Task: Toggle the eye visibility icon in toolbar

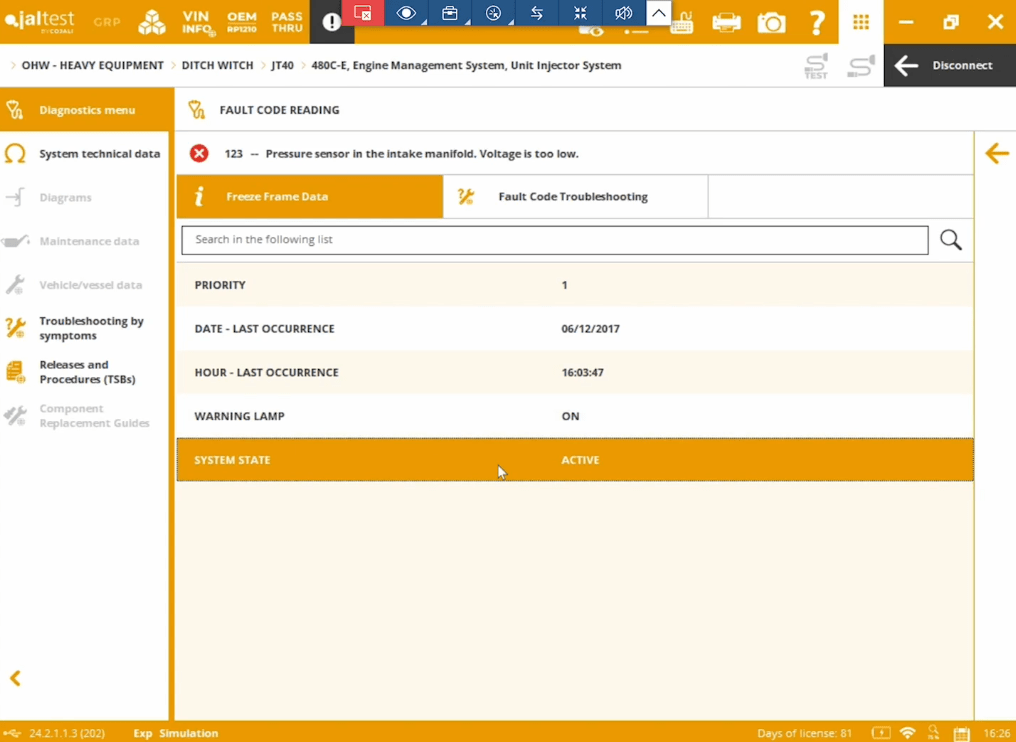Action: pyautogui.click(x=405, y=13)
